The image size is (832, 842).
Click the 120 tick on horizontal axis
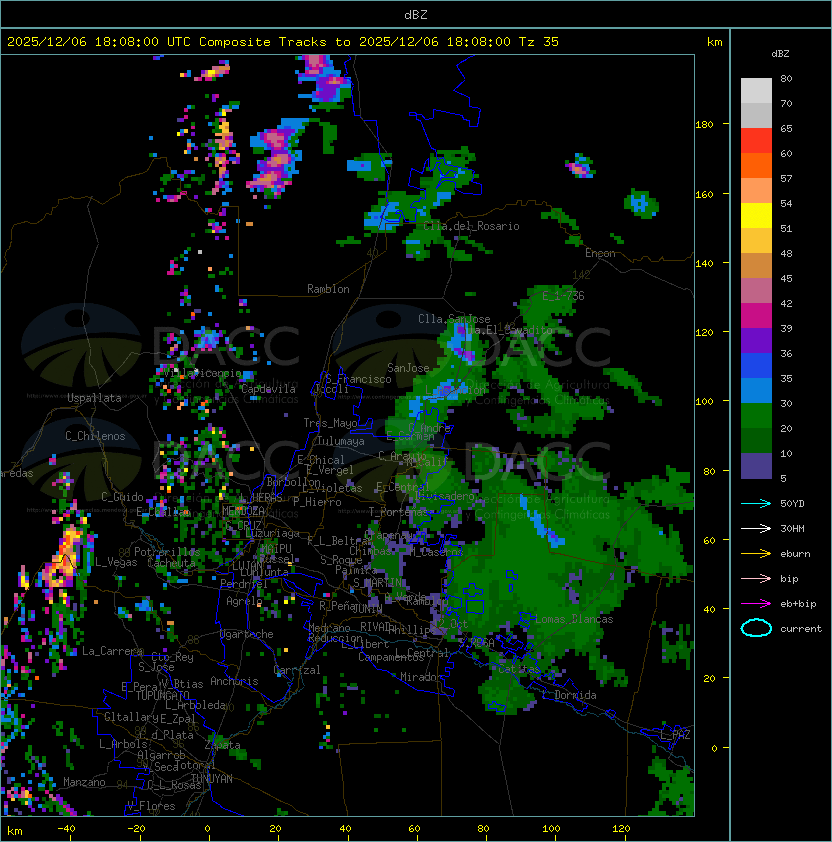click(x=621, y=829)
